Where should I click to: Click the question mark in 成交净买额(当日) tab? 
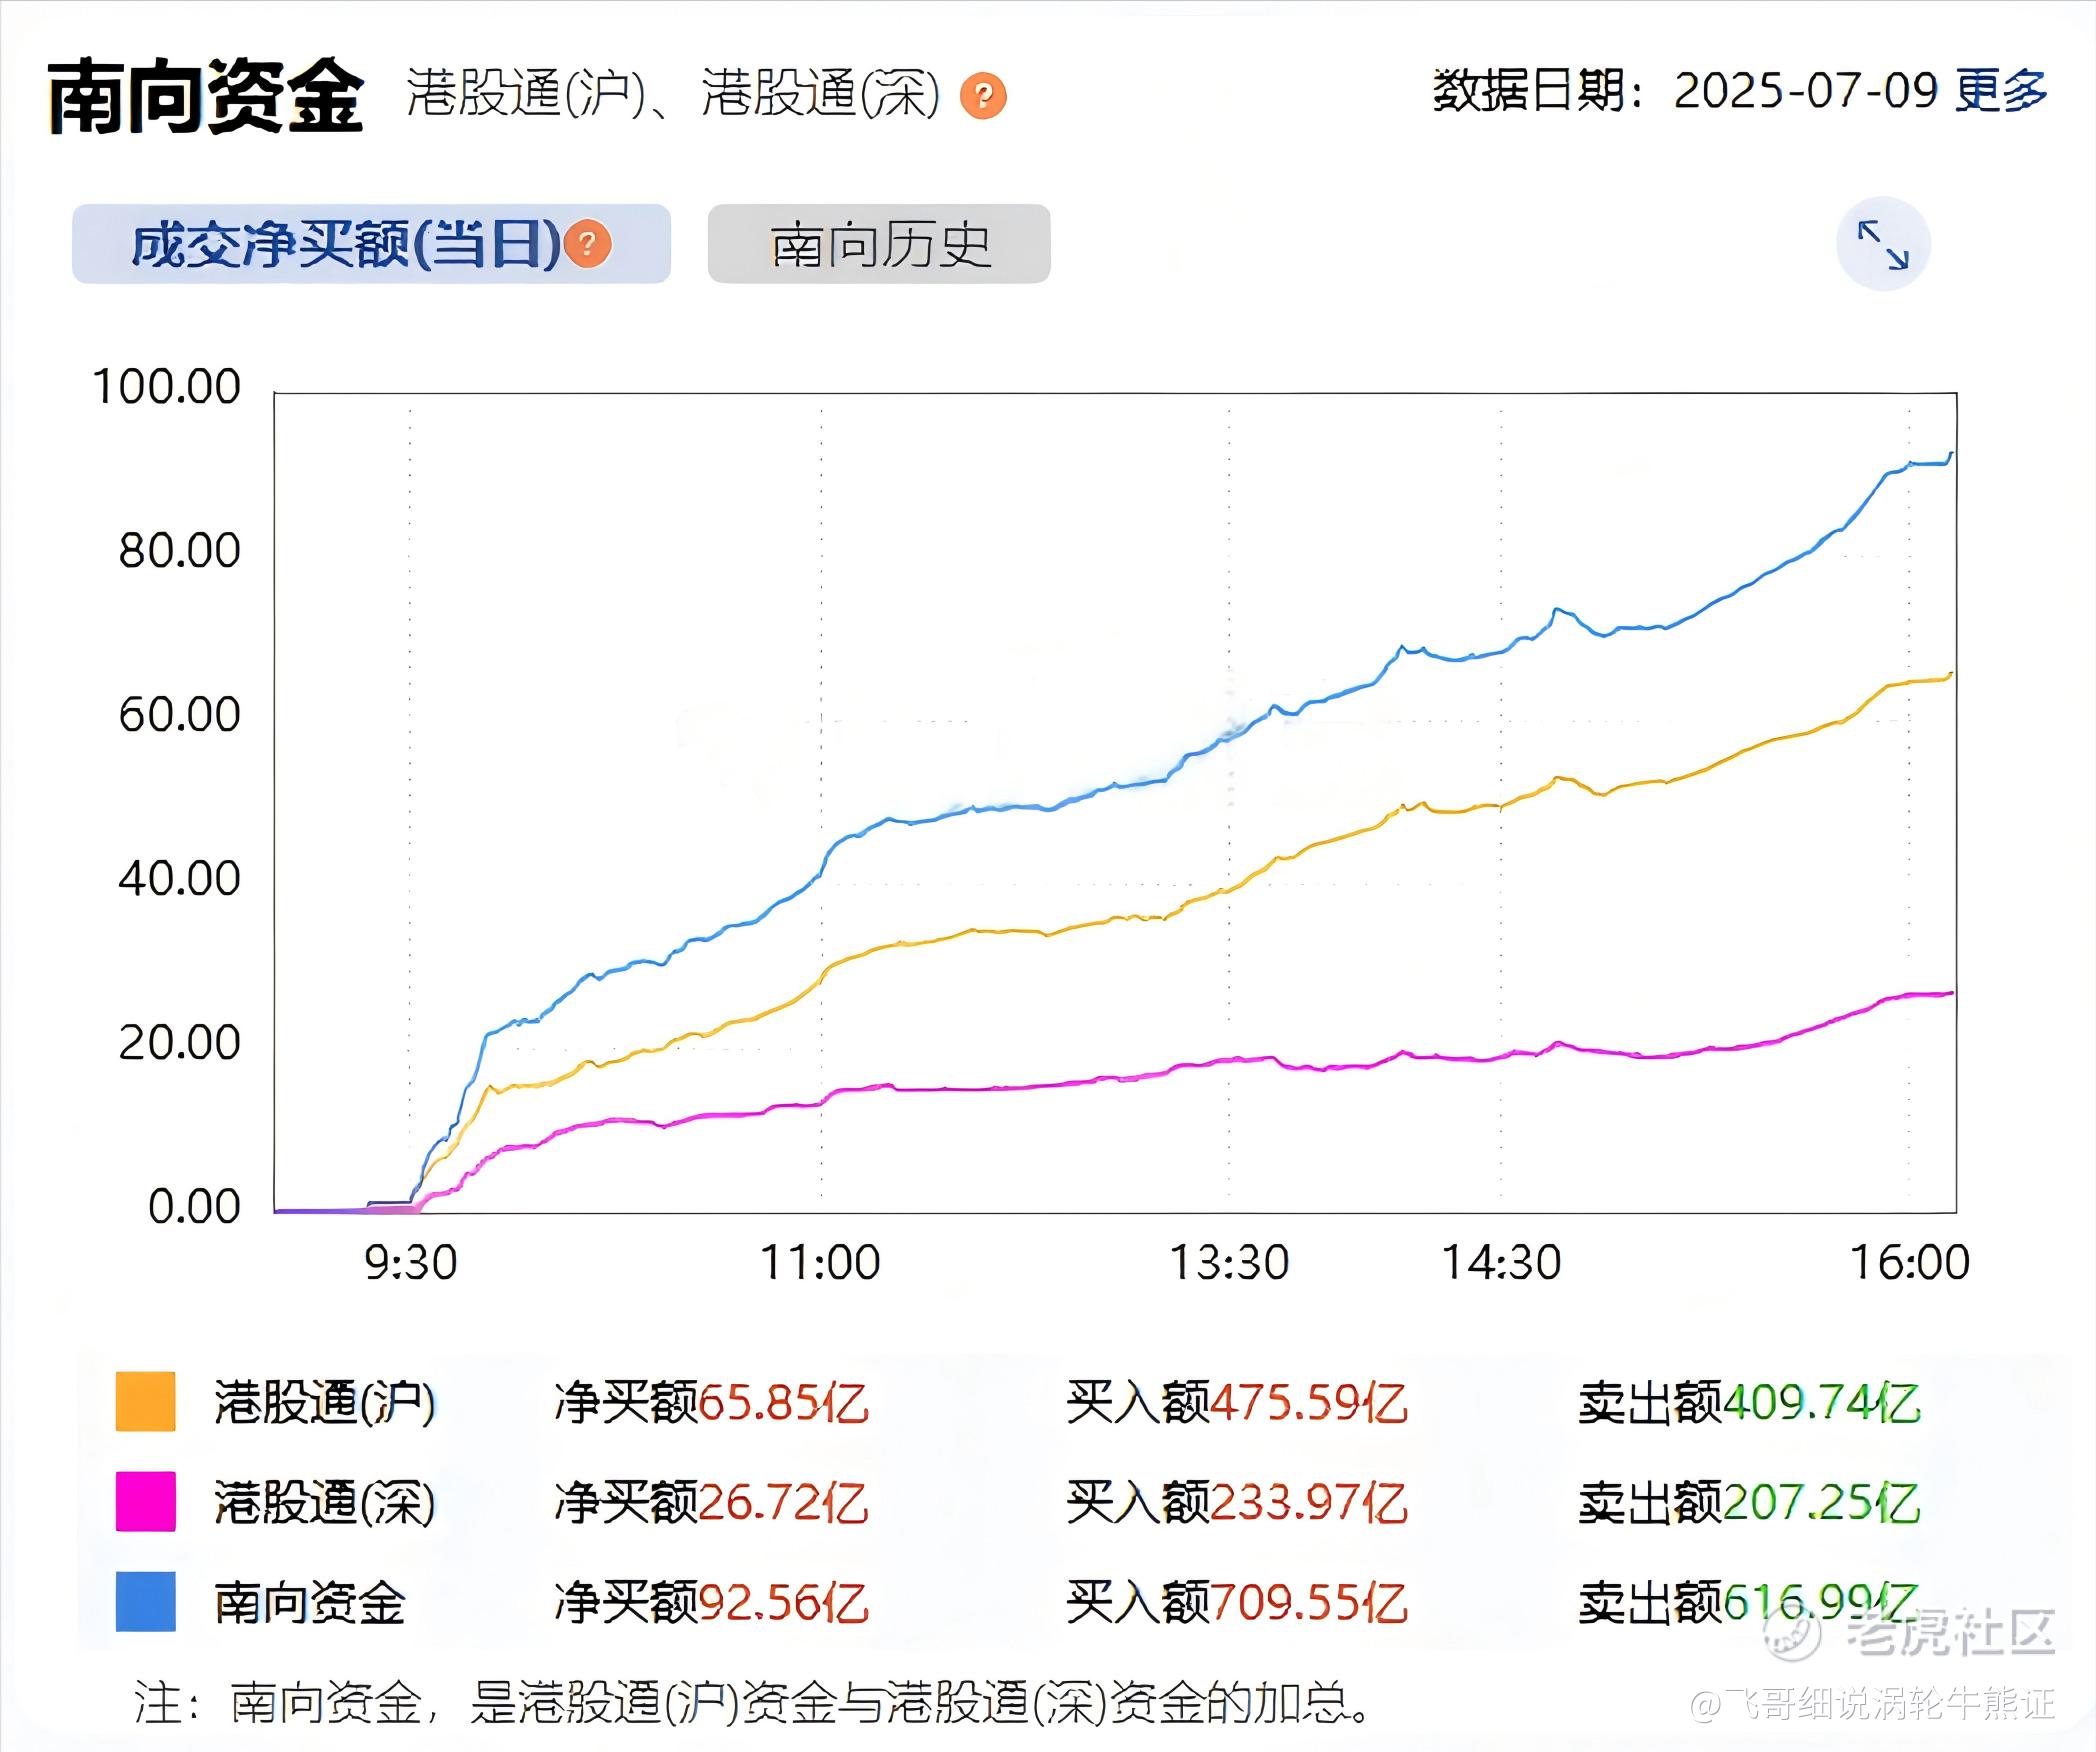tap(588, 244)
